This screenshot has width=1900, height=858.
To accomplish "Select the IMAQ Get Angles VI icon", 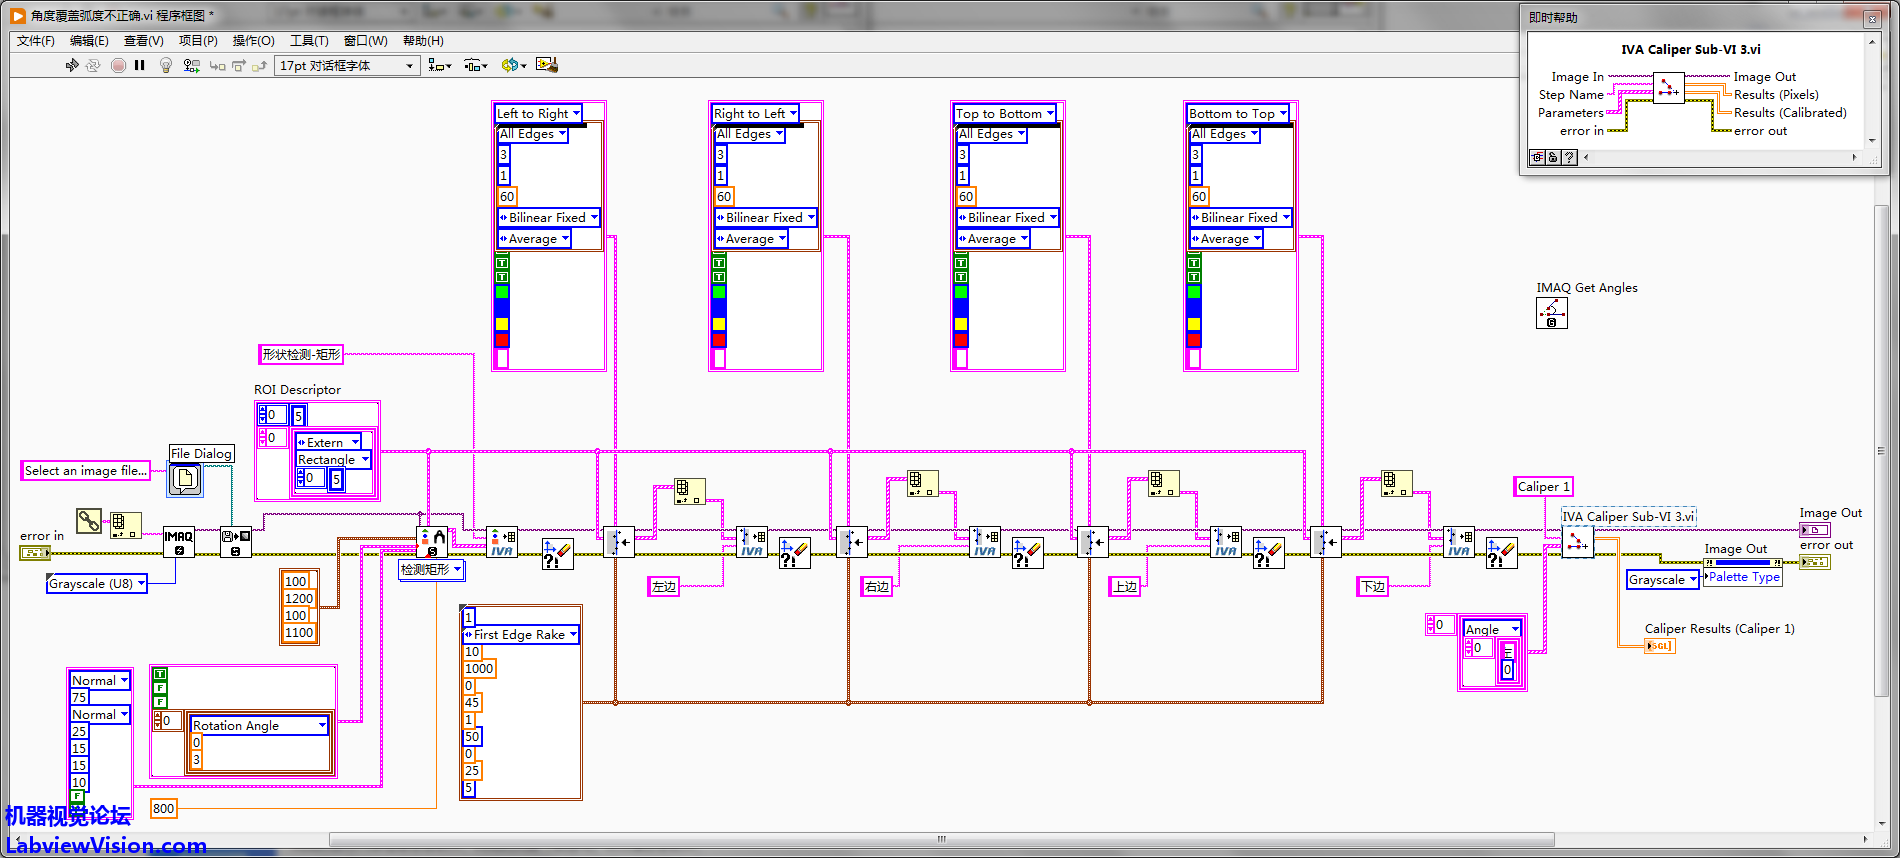I will point(1551,313).
